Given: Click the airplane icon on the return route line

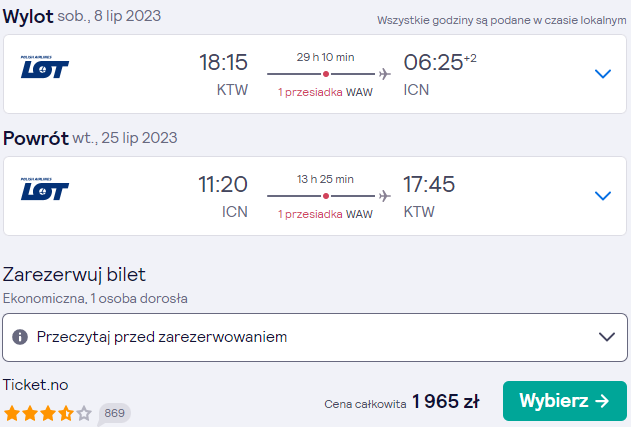Looking at the screenshot, I should (385, 196).
